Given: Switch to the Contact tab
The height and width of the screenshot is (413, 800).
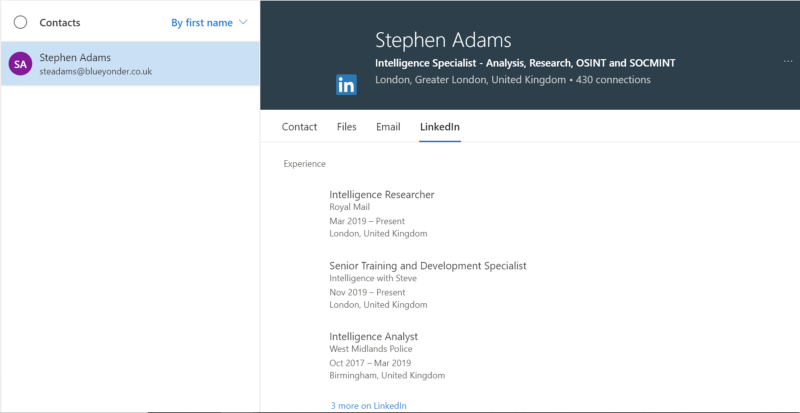Looking at the screenshot, I should pos(299,127).
